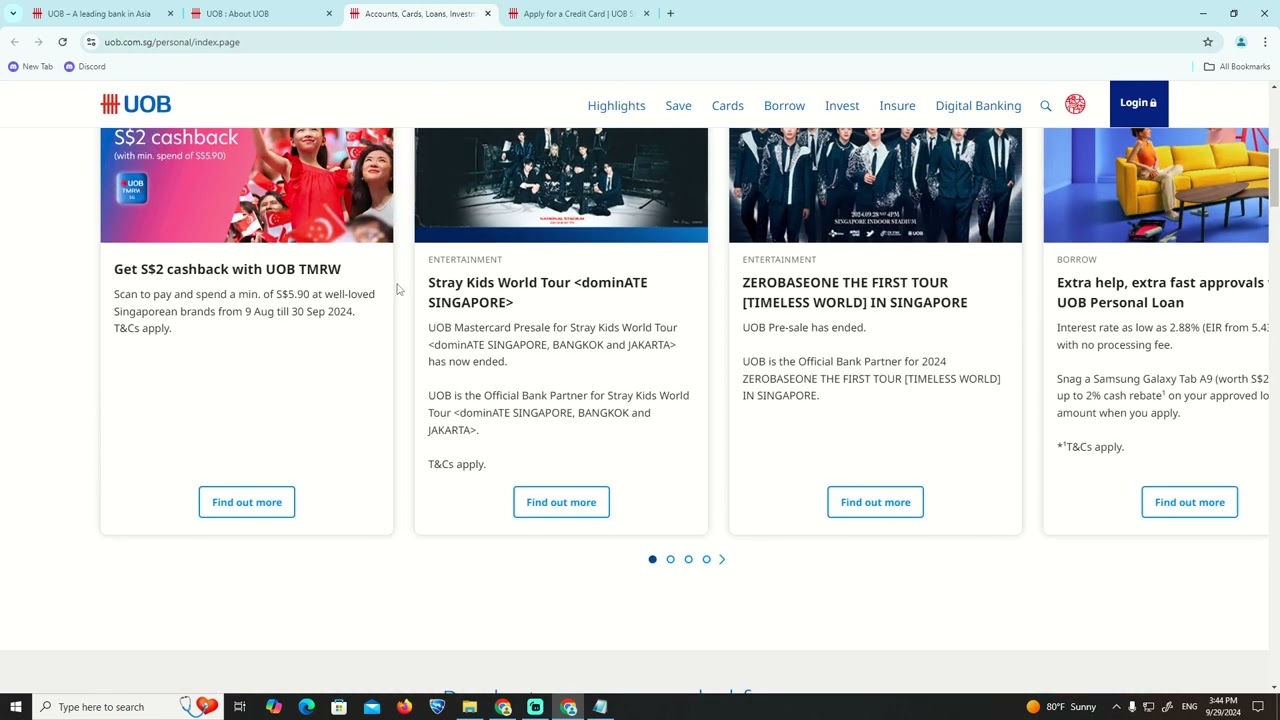This screenshot has width=1280, height=720.
Task: Click the browser forward arrow
Action: (x=38, y=42)
